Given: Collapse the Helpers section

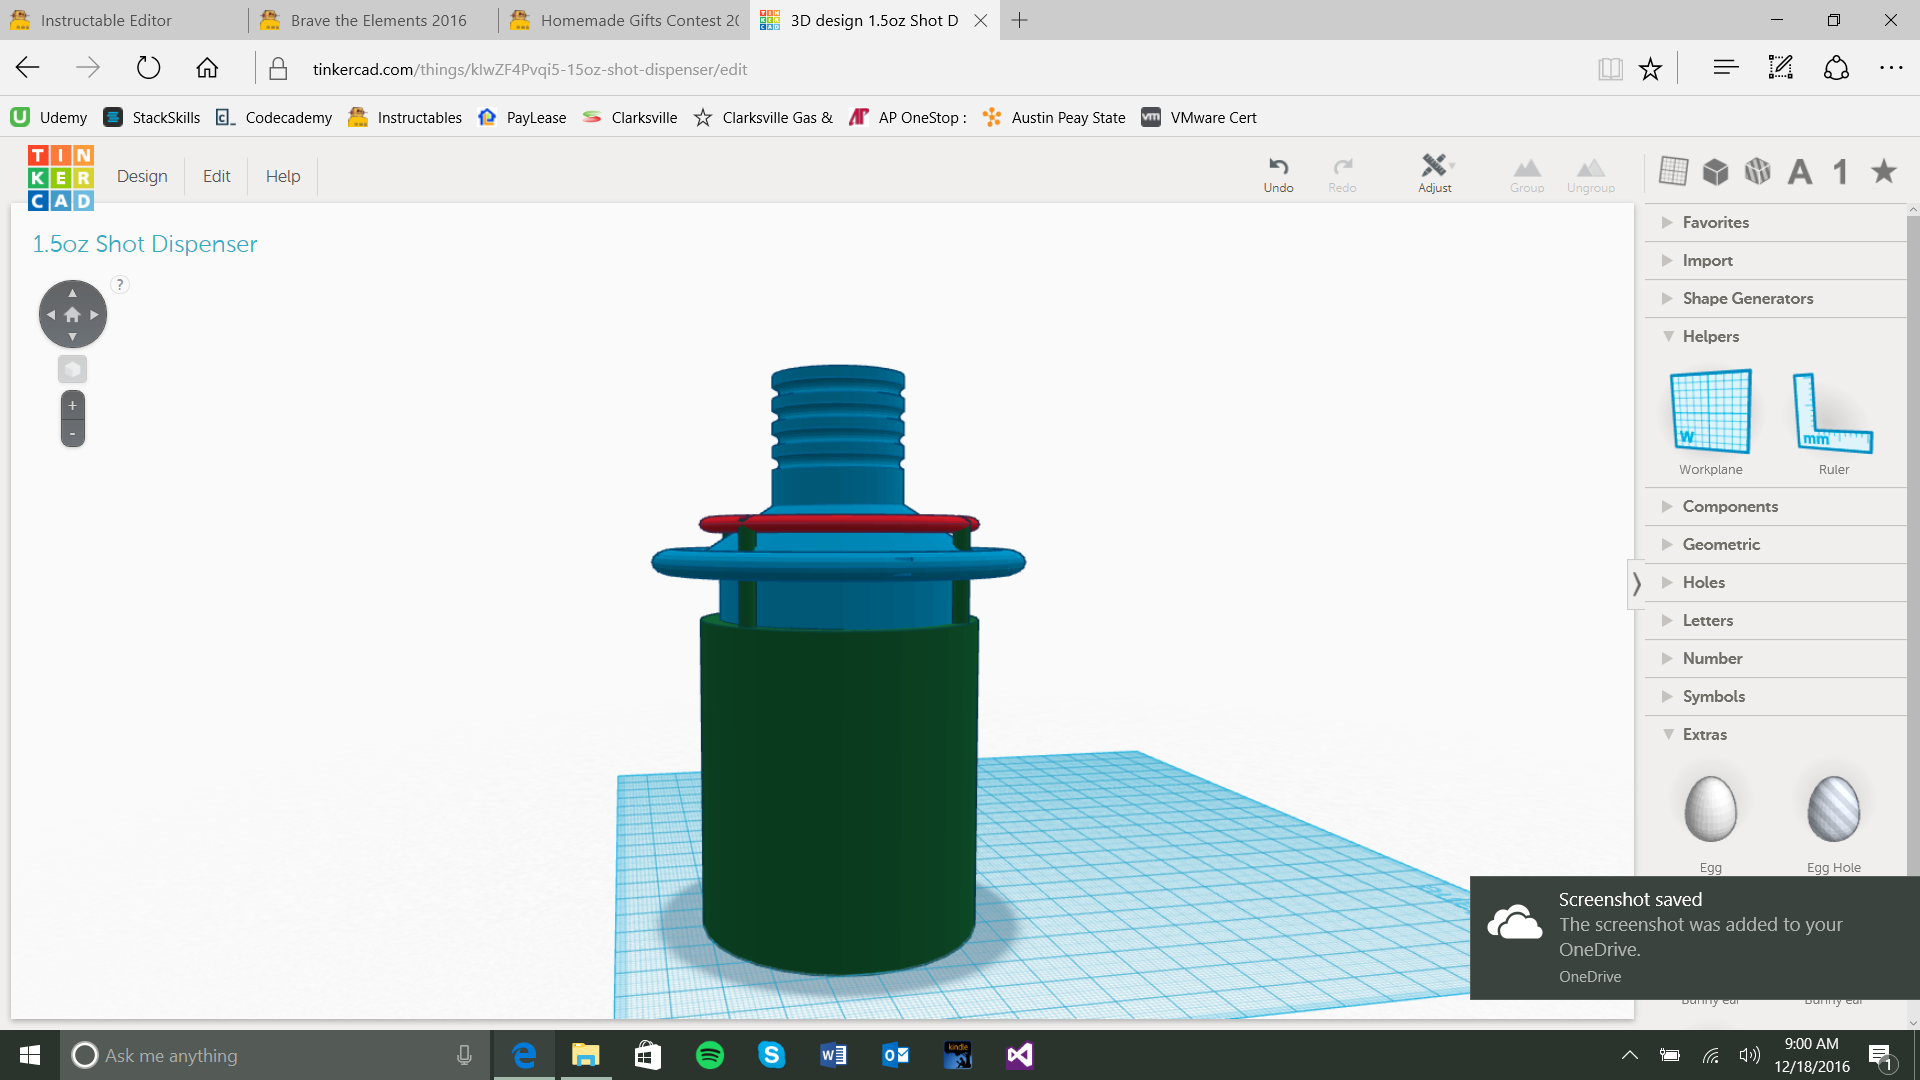Looking at the screenshot, I should 1710,336.
